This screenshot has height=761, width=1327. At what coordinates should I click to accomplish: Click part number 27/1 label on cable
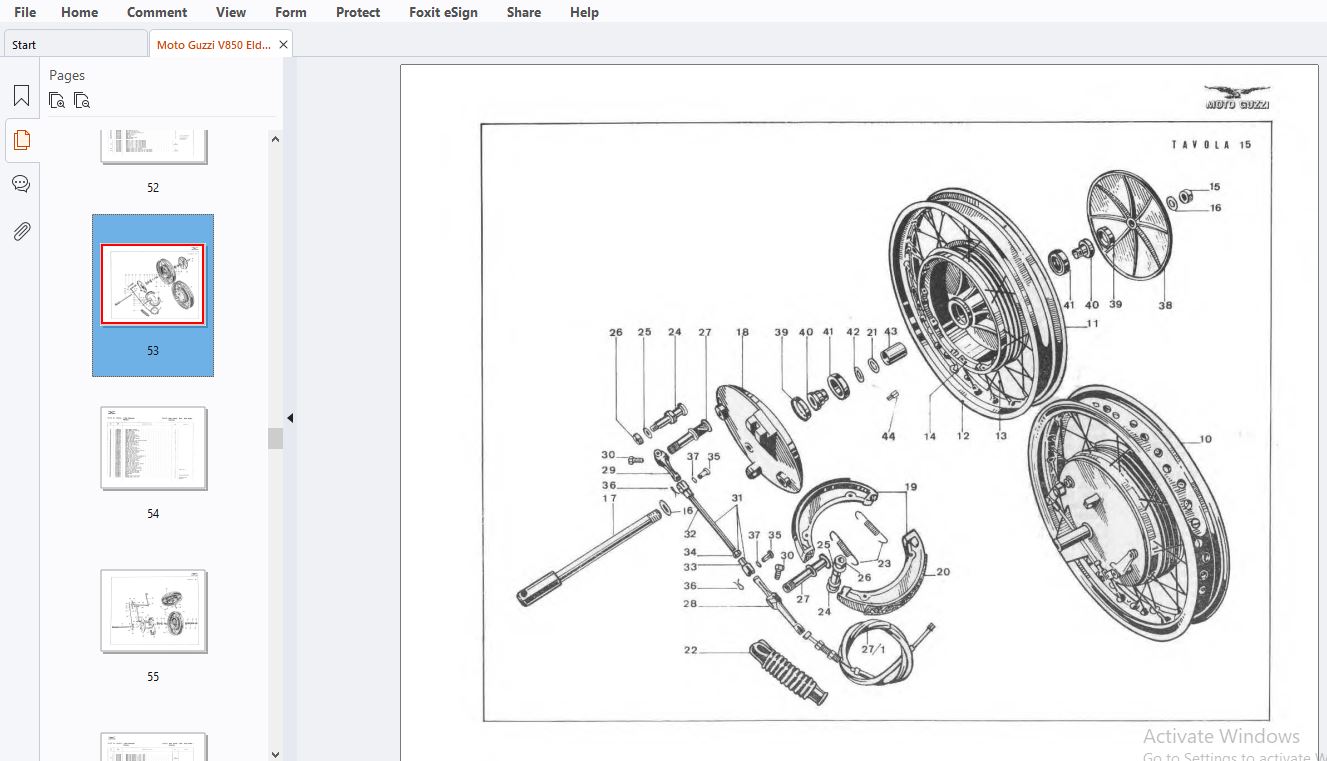pyautogui.click(x=874, y=649)
